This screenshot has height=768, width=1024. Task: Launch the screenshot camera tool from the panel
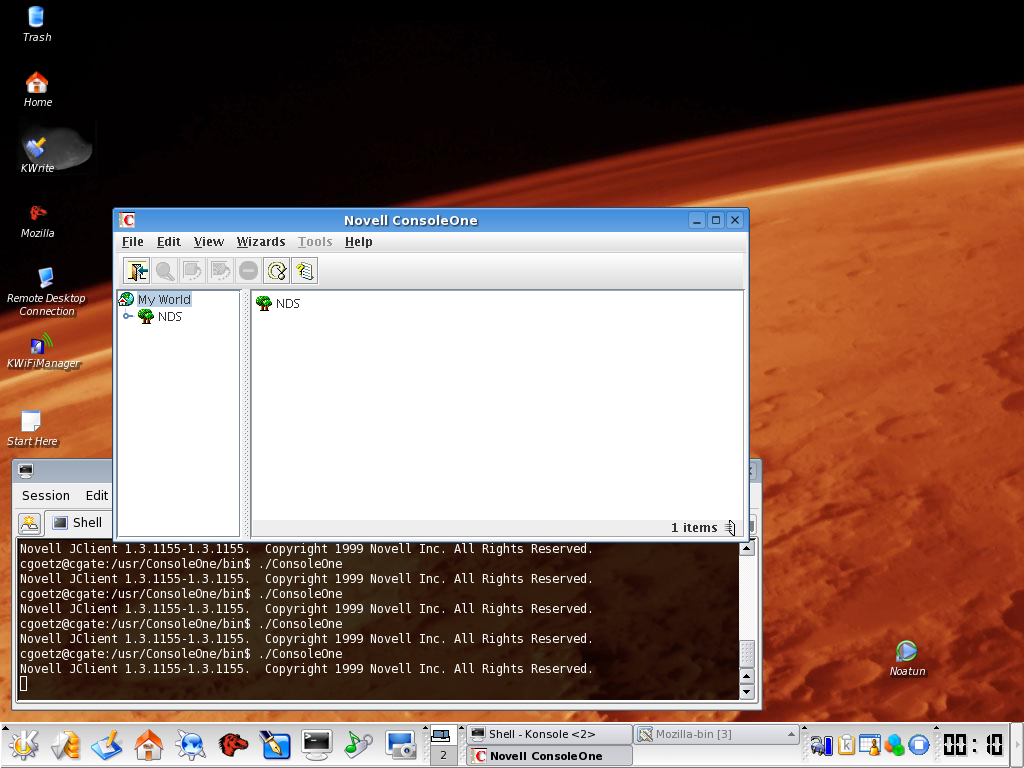(401, 745)
